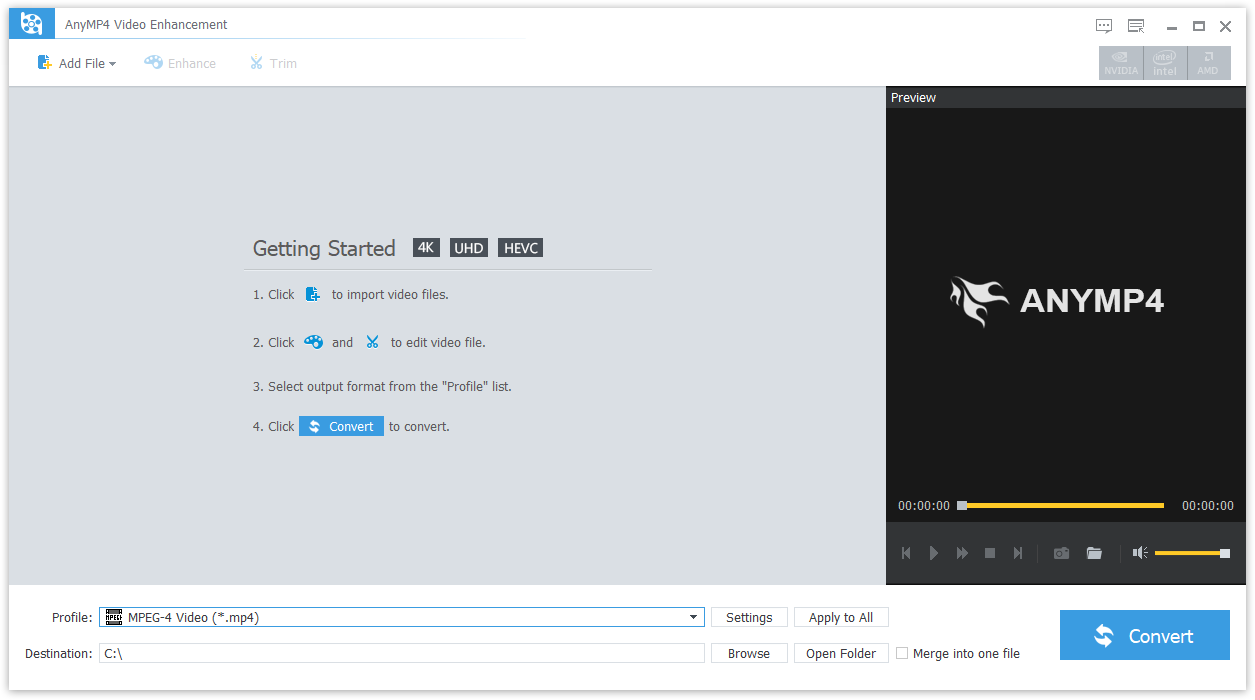Image resolution: width=1255 pixels, height=700 pixels.
Task: Click the UHD badge
Action: coord(469,248)
